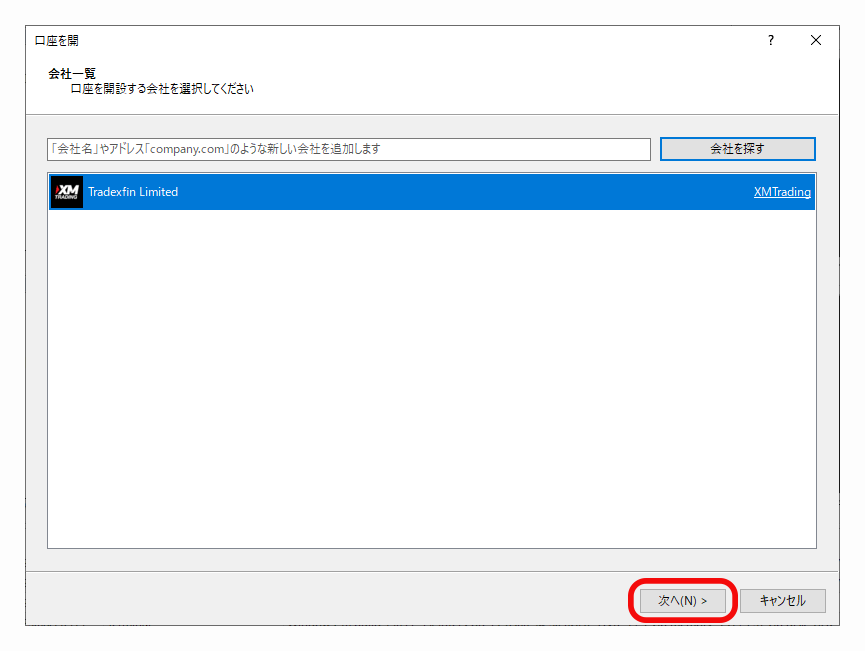865x651 pixels.
Task: Click the 会社を探す button
Action: 738,149
